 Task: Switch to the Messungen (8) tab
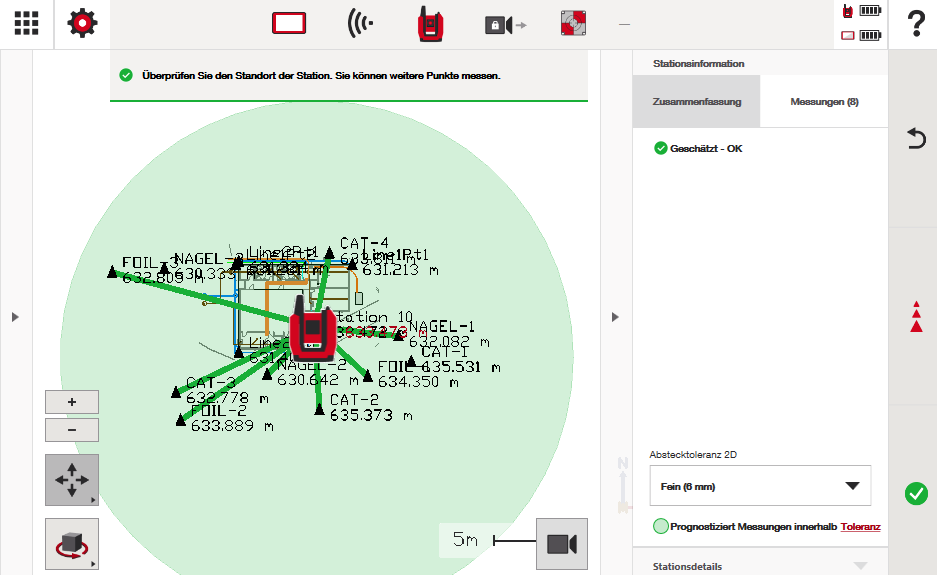824,102
